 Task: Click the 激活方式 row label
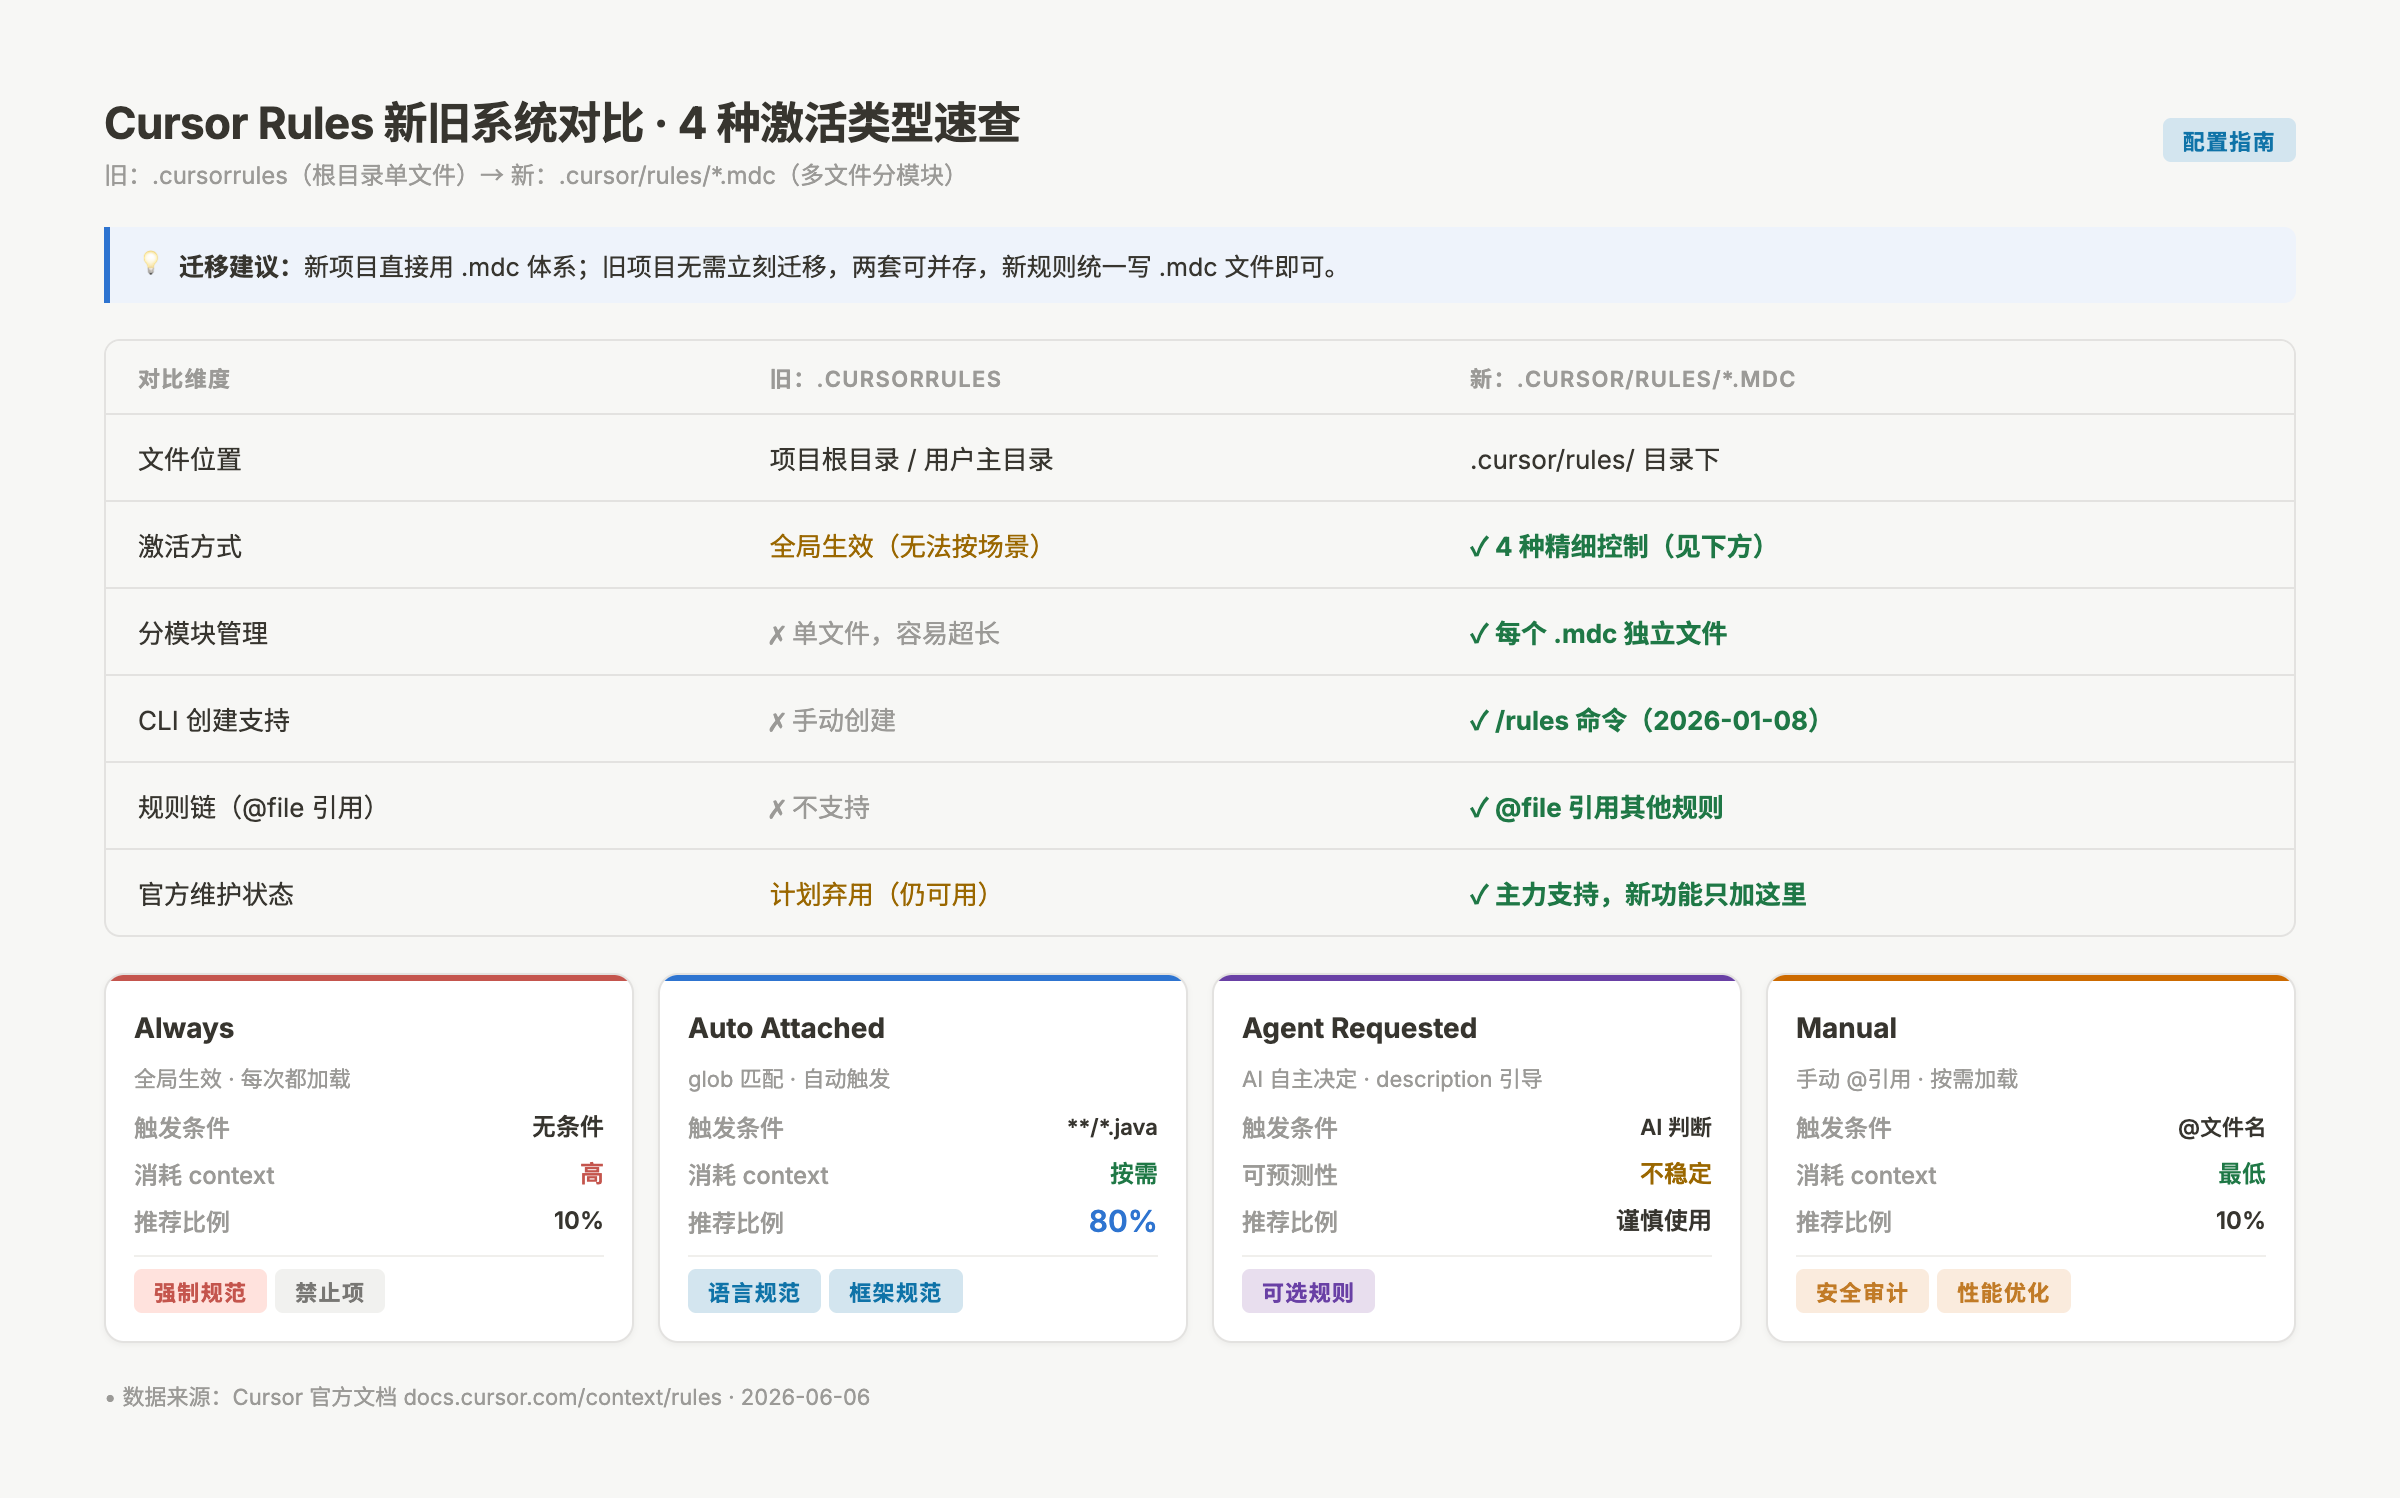tap(190, 547)
